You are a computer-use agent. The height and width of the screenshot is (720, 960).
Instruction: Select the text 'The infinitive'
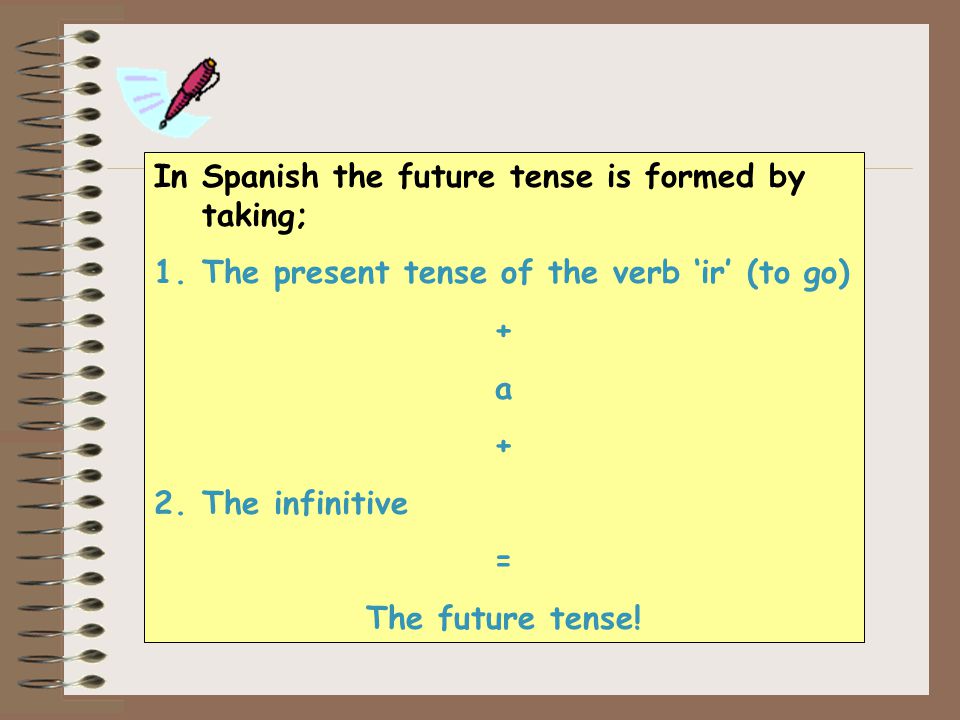click(305, 503)
